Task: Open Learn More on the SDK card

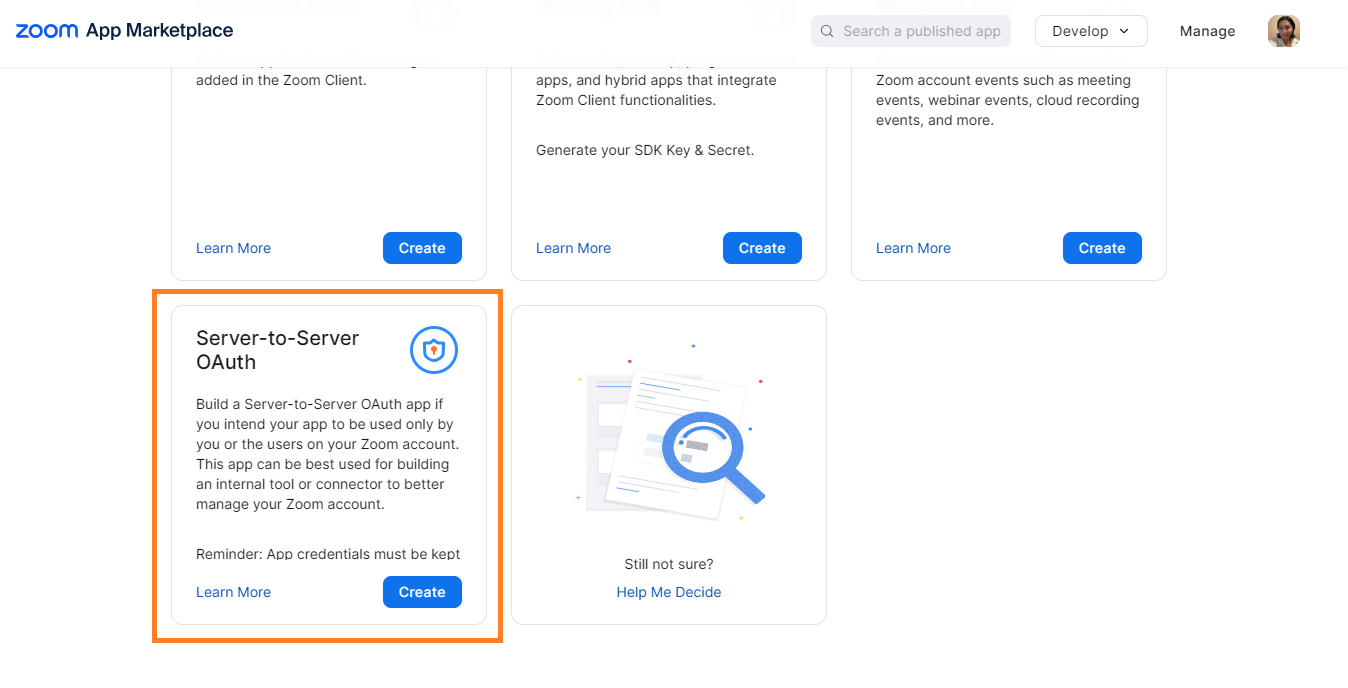Action: [x=573, y=248]
